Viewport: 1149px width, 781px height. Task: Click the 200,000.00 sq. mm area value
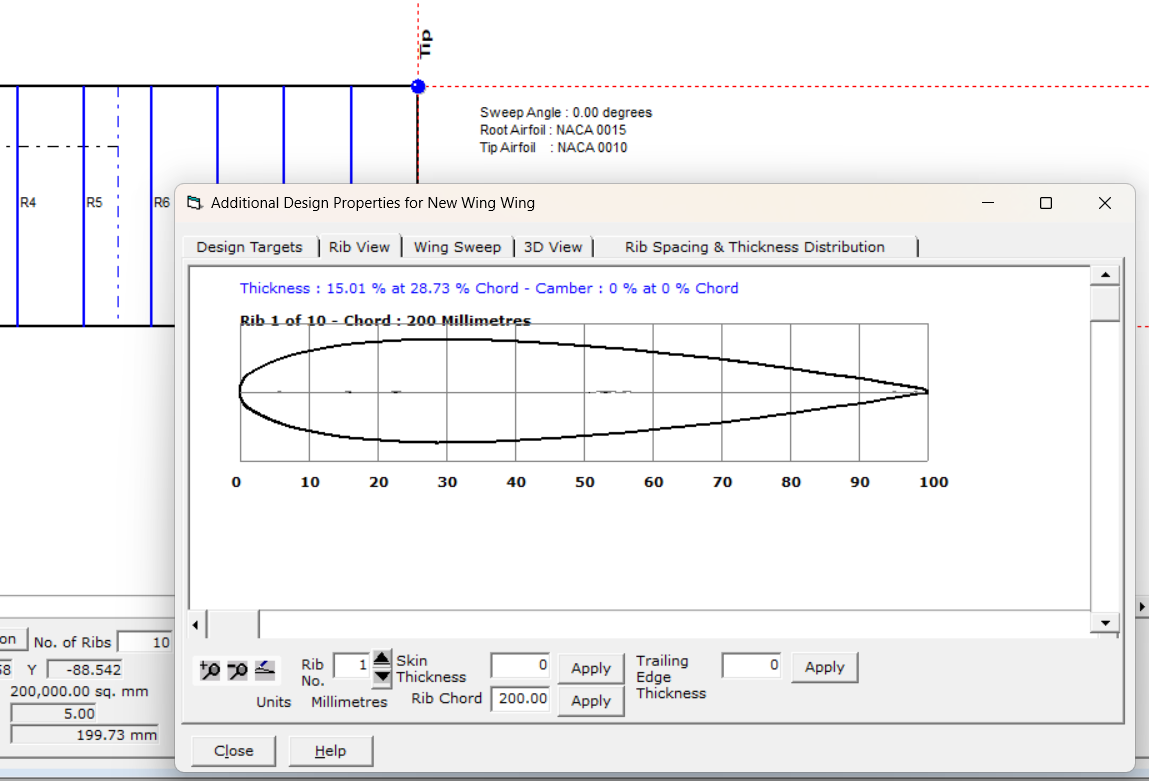(x=79, y=691)
